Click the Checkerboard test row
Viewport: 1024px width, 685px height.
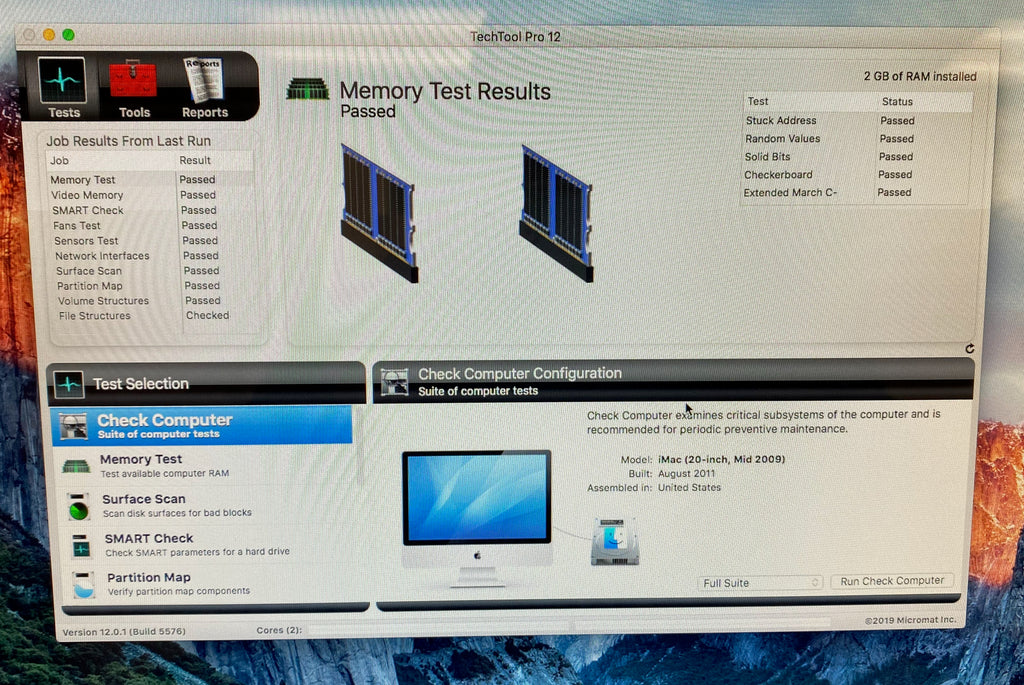pos(778,175)
